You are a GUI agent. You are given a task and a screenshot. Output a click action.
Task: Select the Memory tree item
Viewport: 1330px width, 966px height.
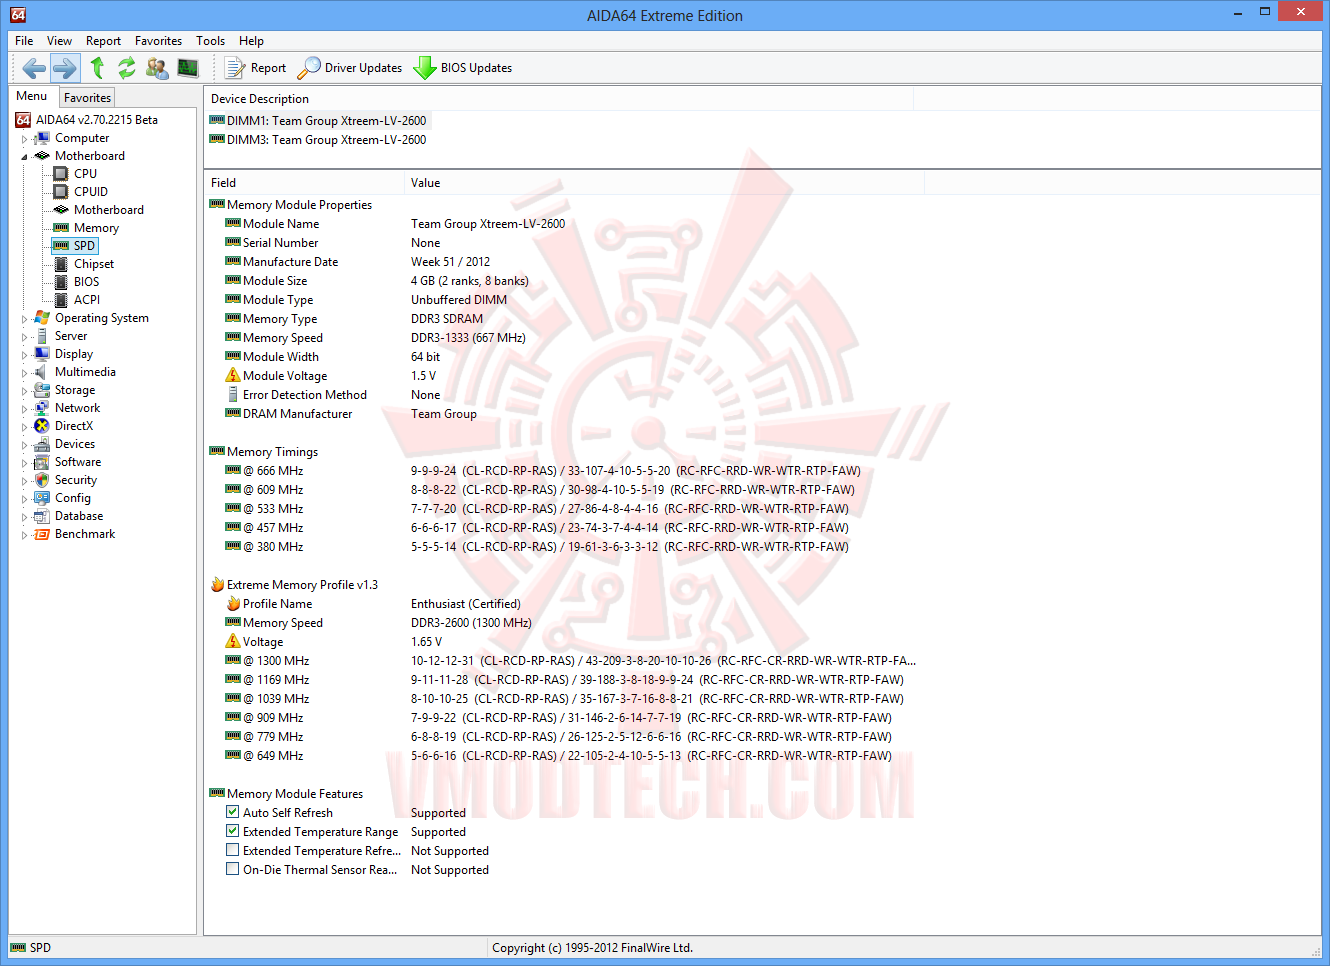96,228
